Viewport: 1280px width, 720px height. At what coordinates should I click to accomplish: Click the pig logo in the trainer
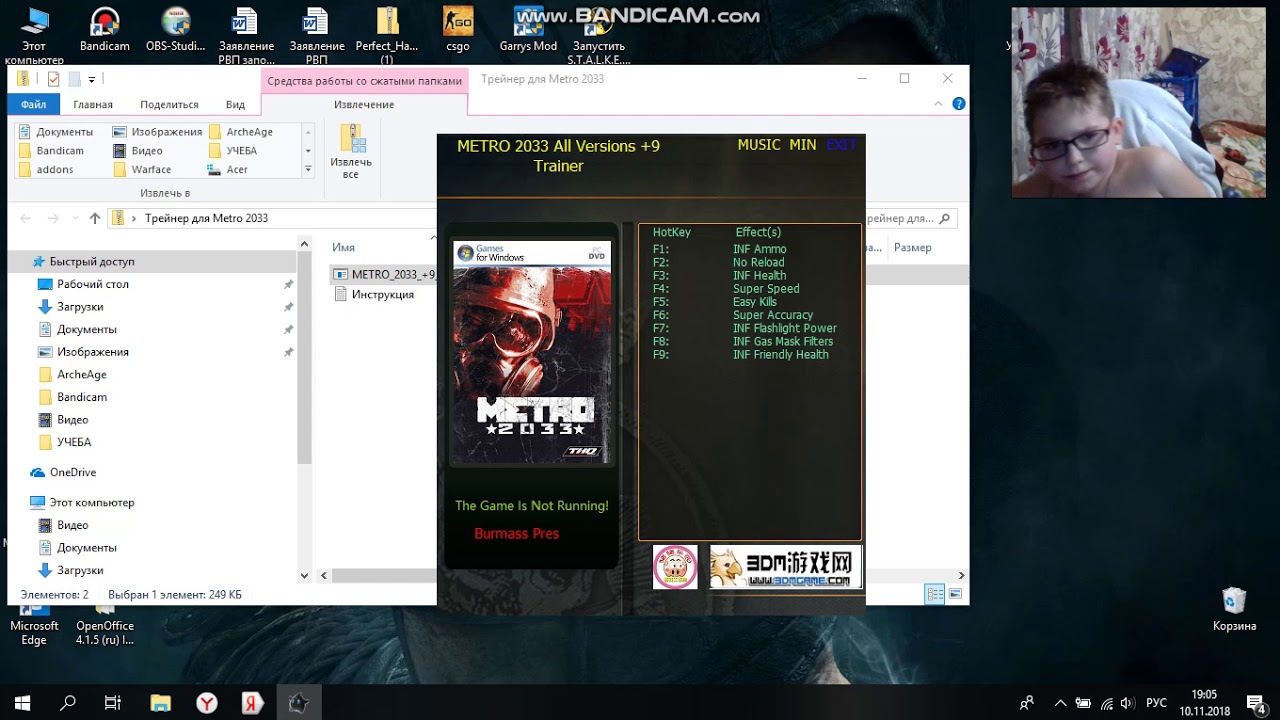pyautogui.click(x=675, y=567)
